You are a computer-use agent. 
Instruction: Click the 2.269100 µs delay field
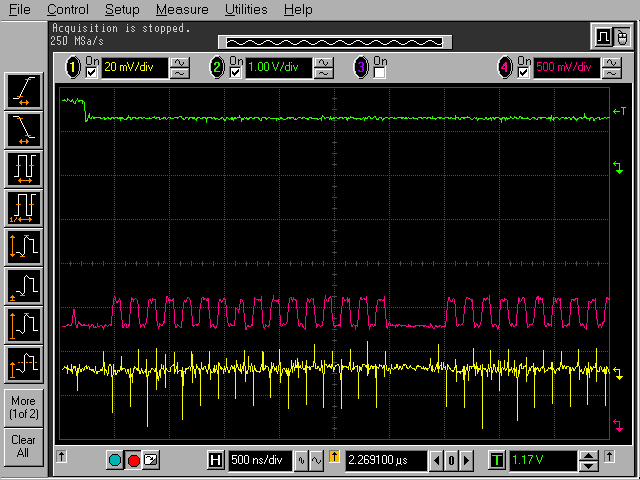(386, 460)
